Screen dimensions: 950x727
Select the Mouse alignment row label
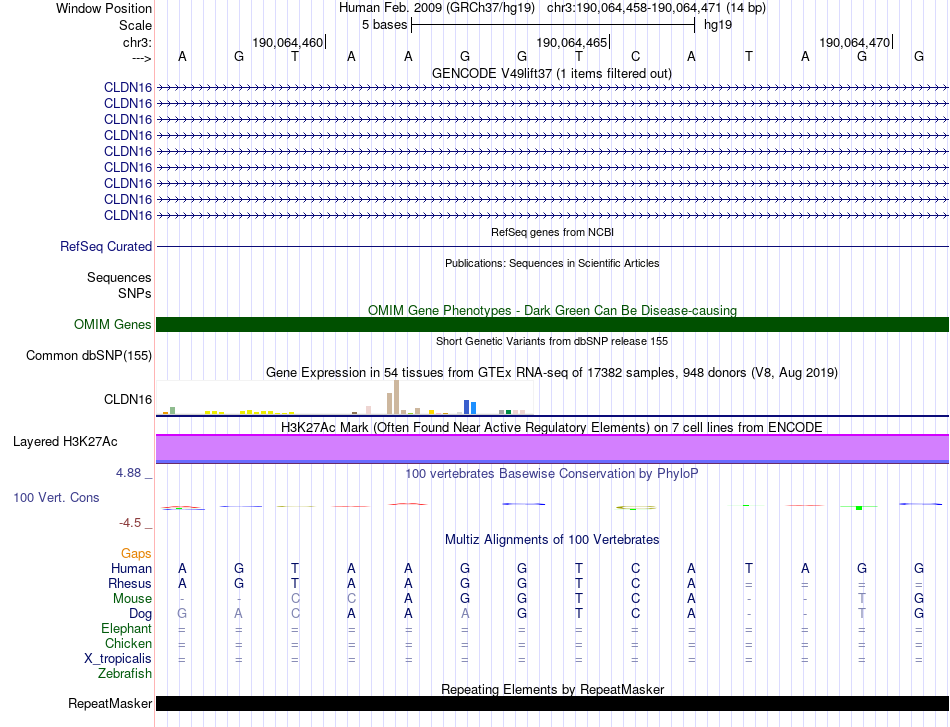pos(133,598)
